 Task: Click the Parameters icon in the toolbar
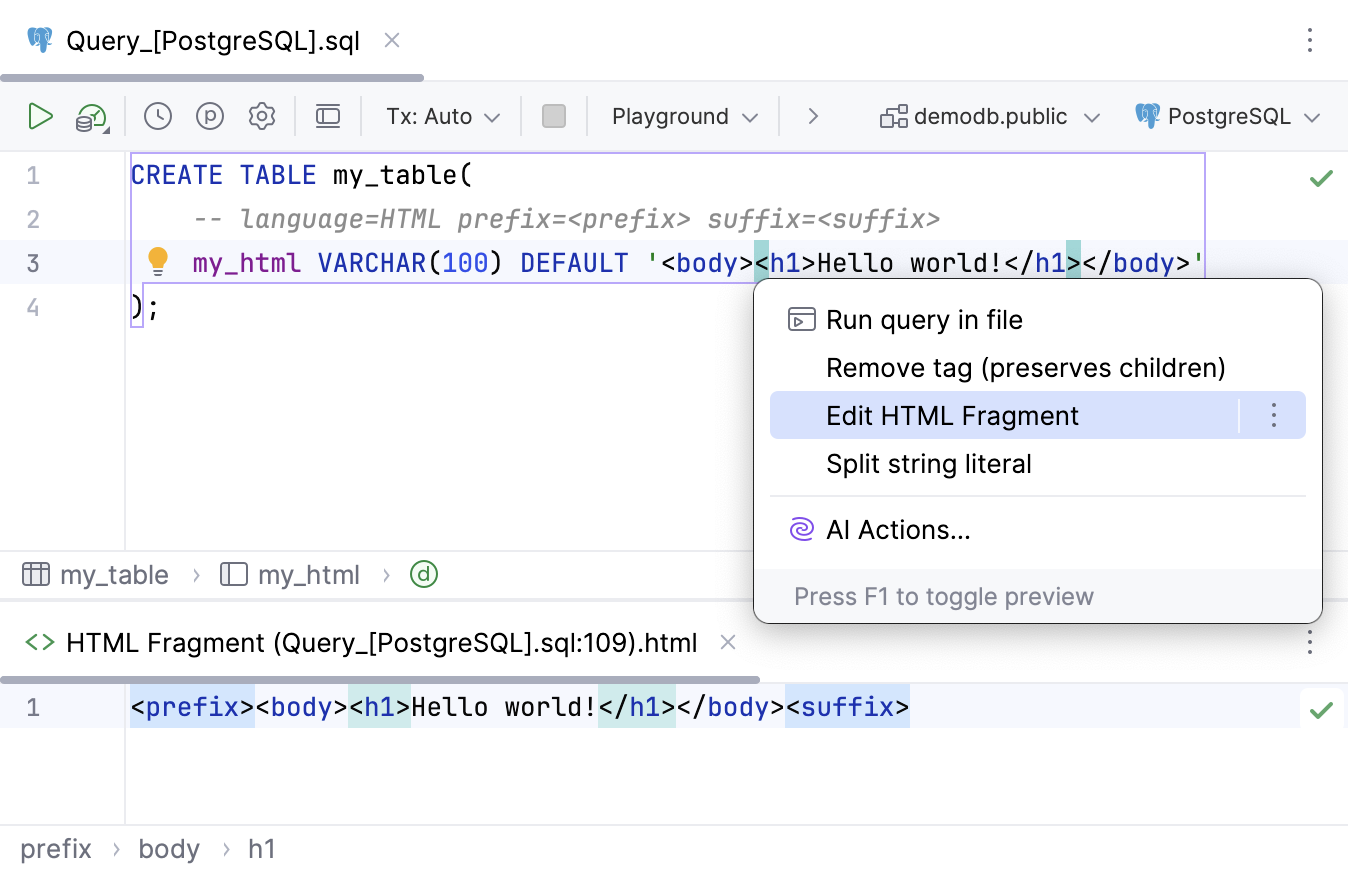(209, 116)
